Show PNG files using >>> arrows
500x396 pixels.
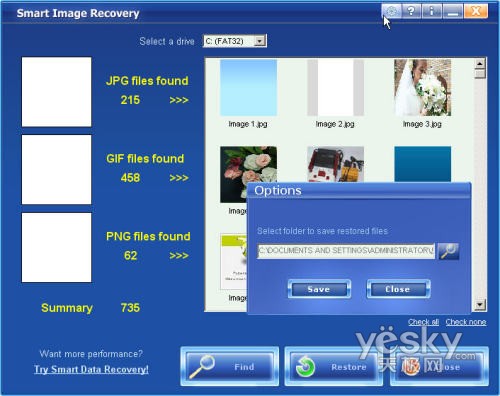(x=179, y=256)
